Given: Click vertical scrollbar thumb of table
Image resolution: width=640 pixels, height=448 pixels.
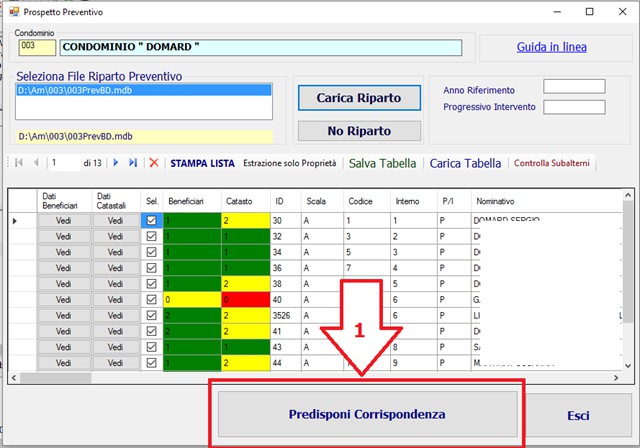Looking at the screenshot, I should point(628,261).
